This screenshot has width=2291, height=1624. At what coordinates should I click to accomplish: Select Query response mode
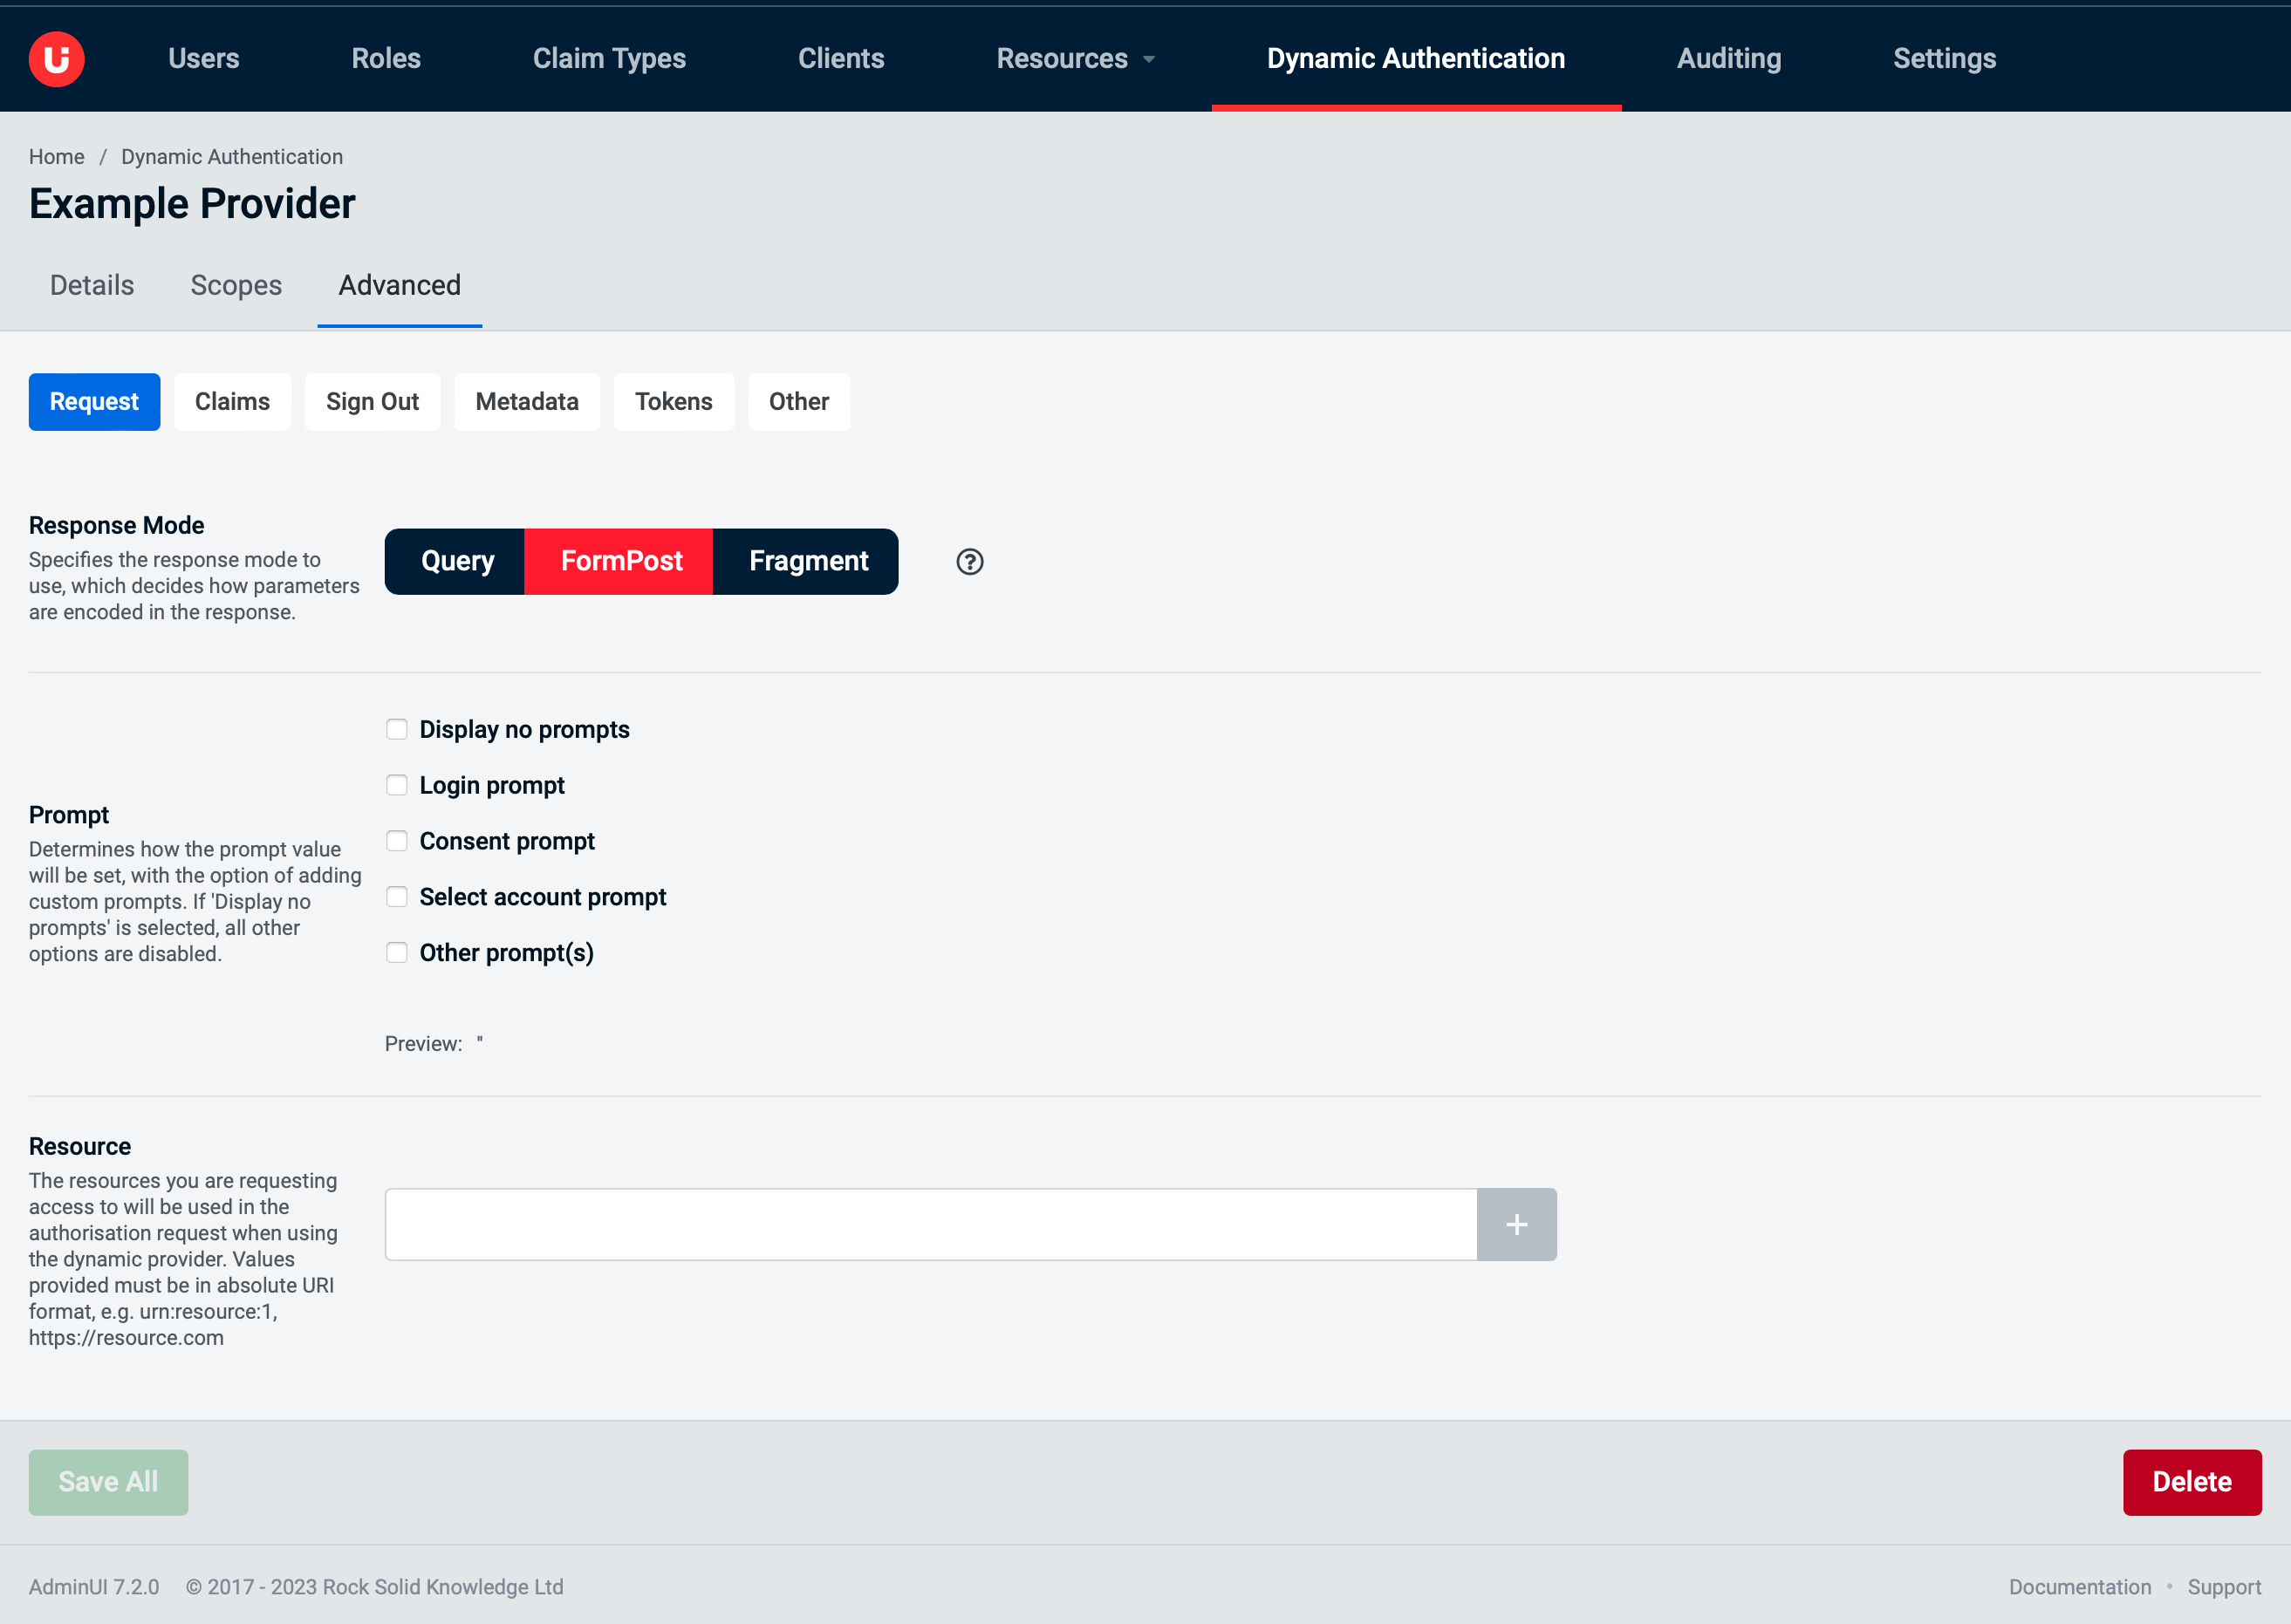click(456, 561)
